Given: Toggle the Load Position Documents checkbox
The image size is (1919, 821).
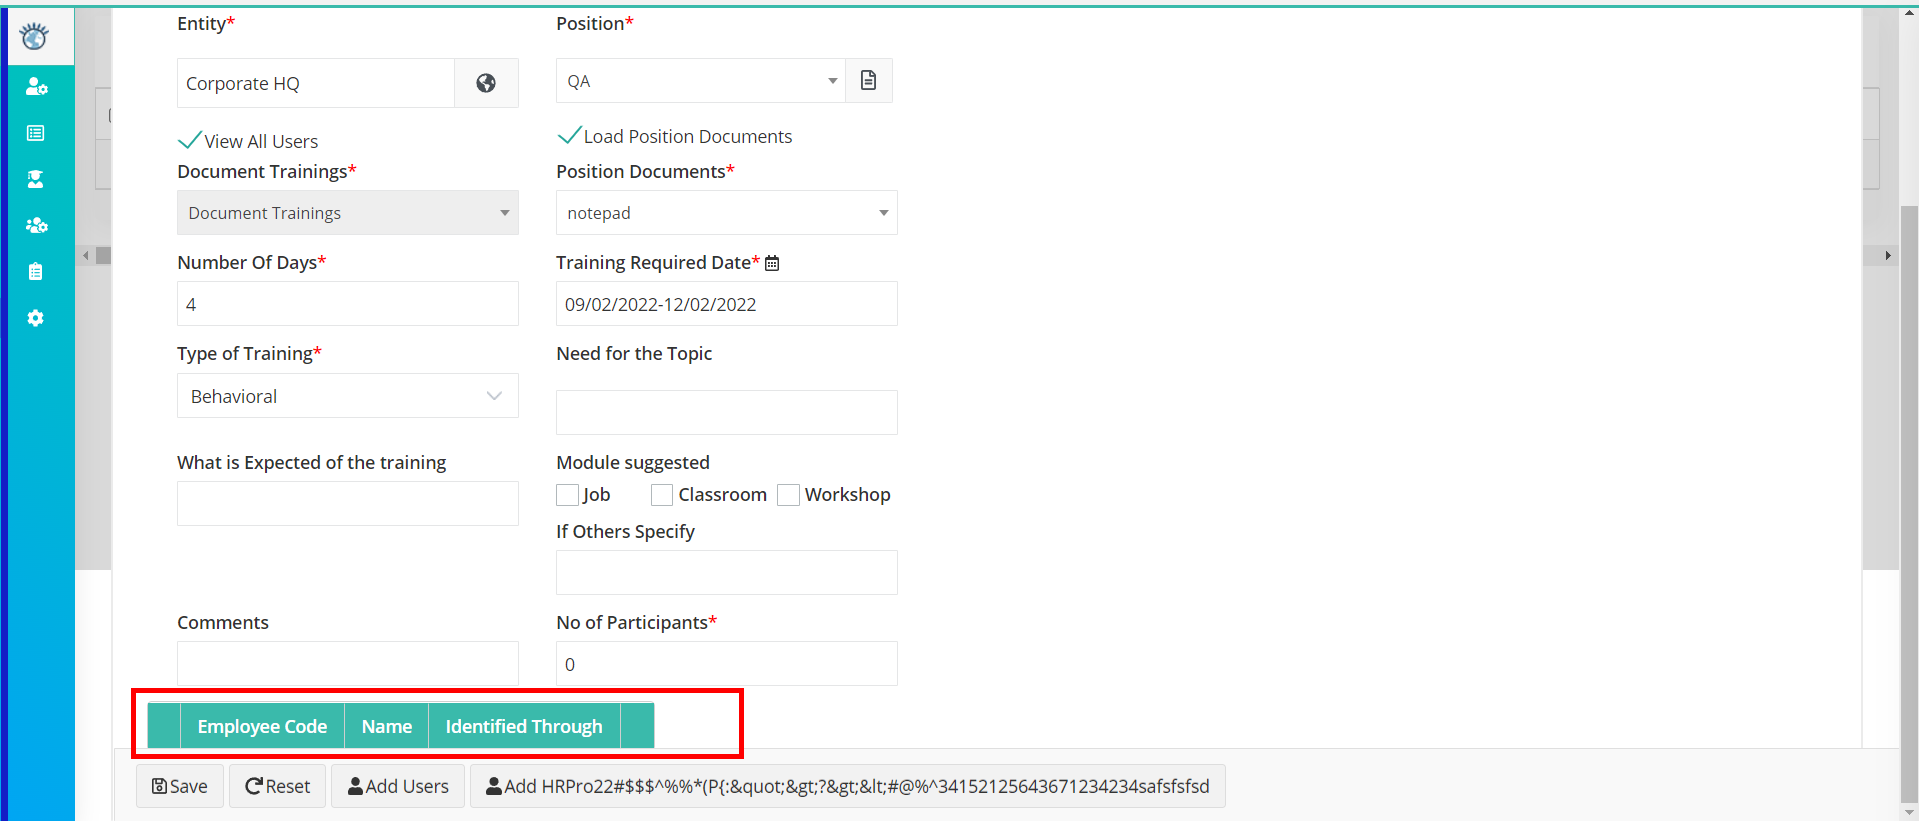Looking at the screenshot, I should [569, 135].
